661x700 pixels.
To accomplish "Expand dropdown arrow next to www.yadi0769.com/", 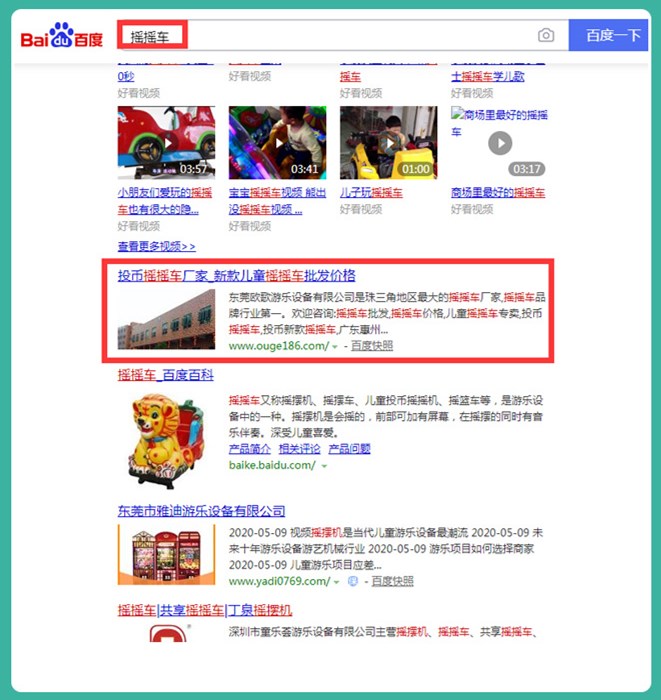I will pos(337,582).
